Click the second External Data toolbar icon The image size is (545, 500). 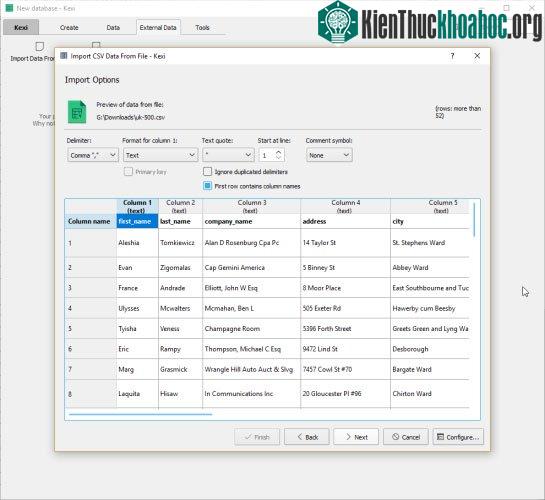click(96, 45)
